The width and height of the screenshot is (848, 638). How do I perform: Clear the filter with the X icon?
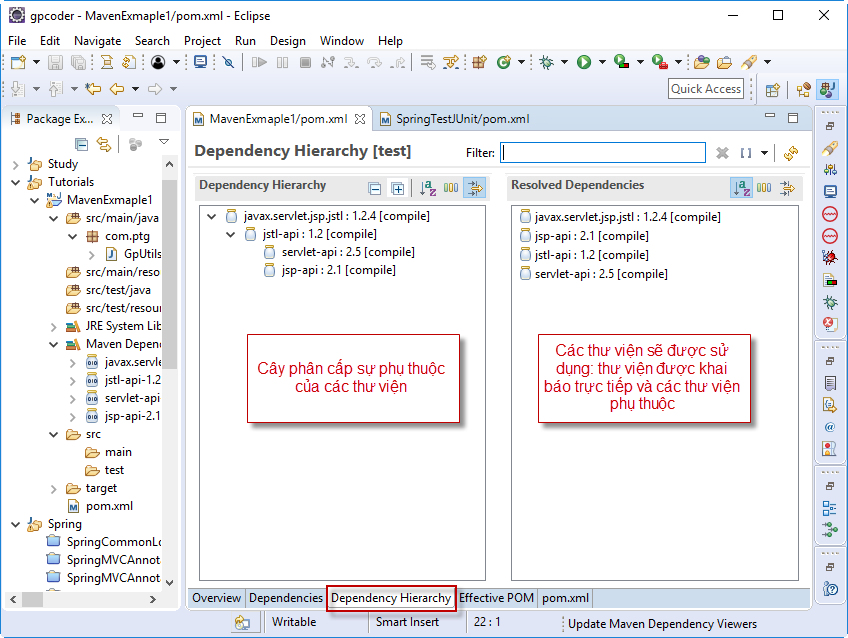click(722, 153)
